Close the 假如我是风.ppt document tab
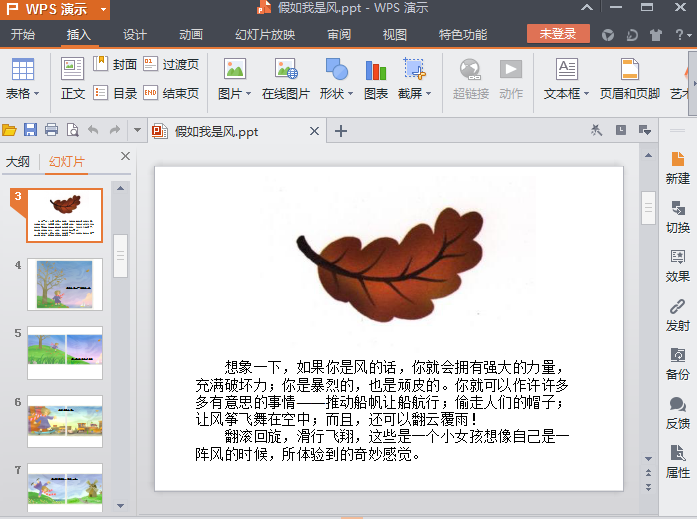 (314, 131)
